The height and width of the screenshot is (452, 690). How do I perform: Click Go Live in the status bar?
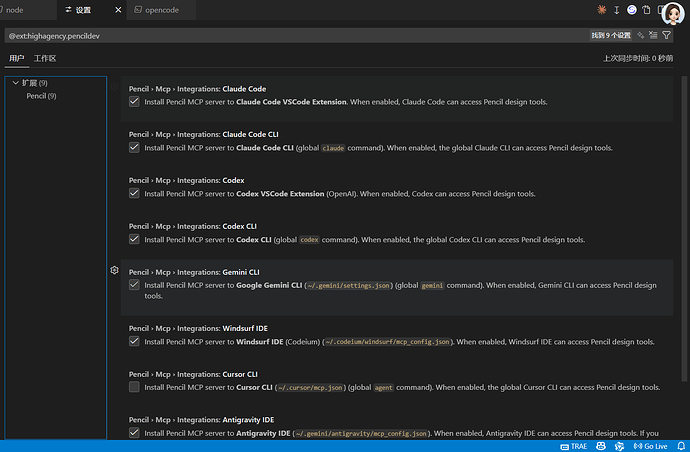point(651,445)
